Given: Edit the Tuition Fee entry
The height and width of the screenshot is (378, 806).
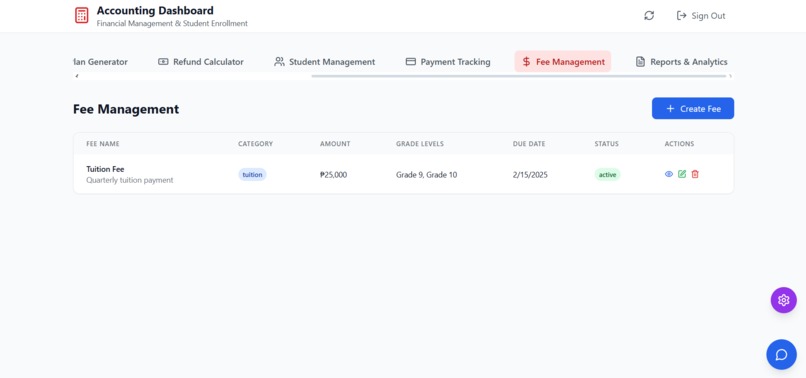Looking at the screenshot, I should [682, 174].
